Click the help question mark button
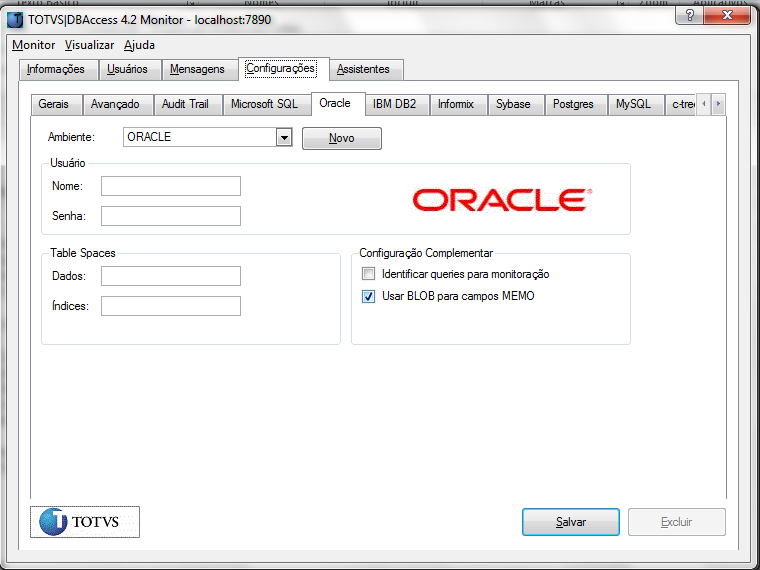 pos(689,16)
